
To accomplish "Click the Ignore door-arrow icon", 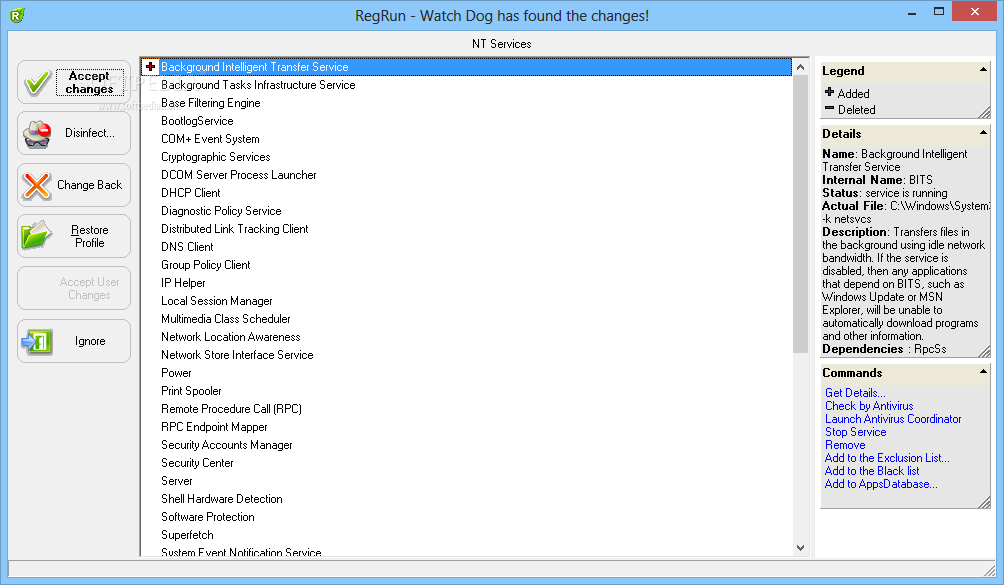I will pyautogui.click(x=36, y=341).
